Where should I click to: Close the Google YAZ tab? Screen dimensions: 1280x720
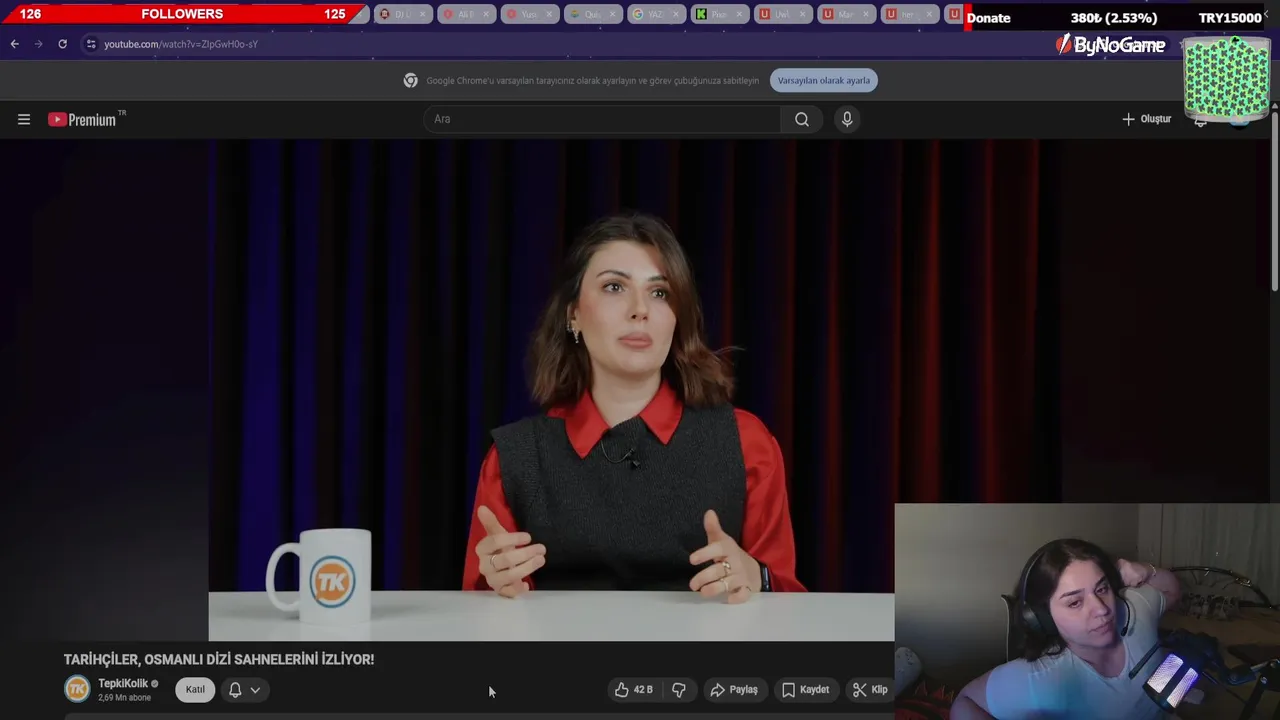675,14
